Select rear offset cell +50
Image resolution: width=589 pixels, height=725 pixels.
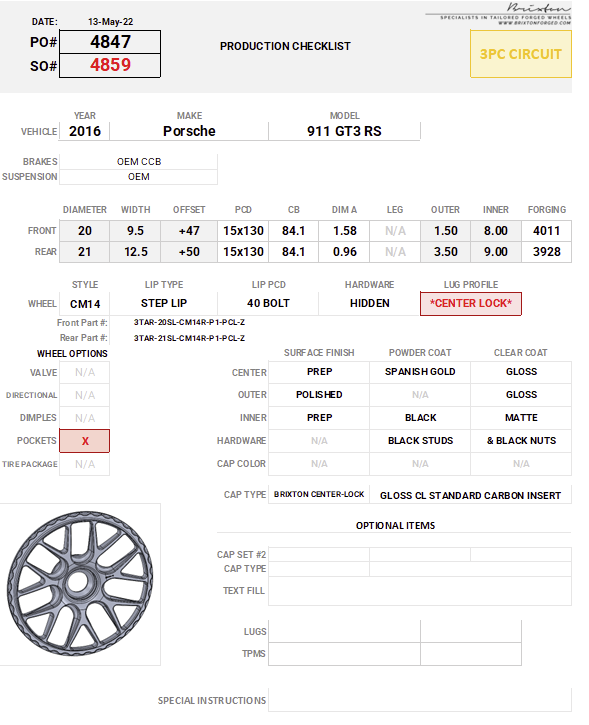click(x=189, y=252)
